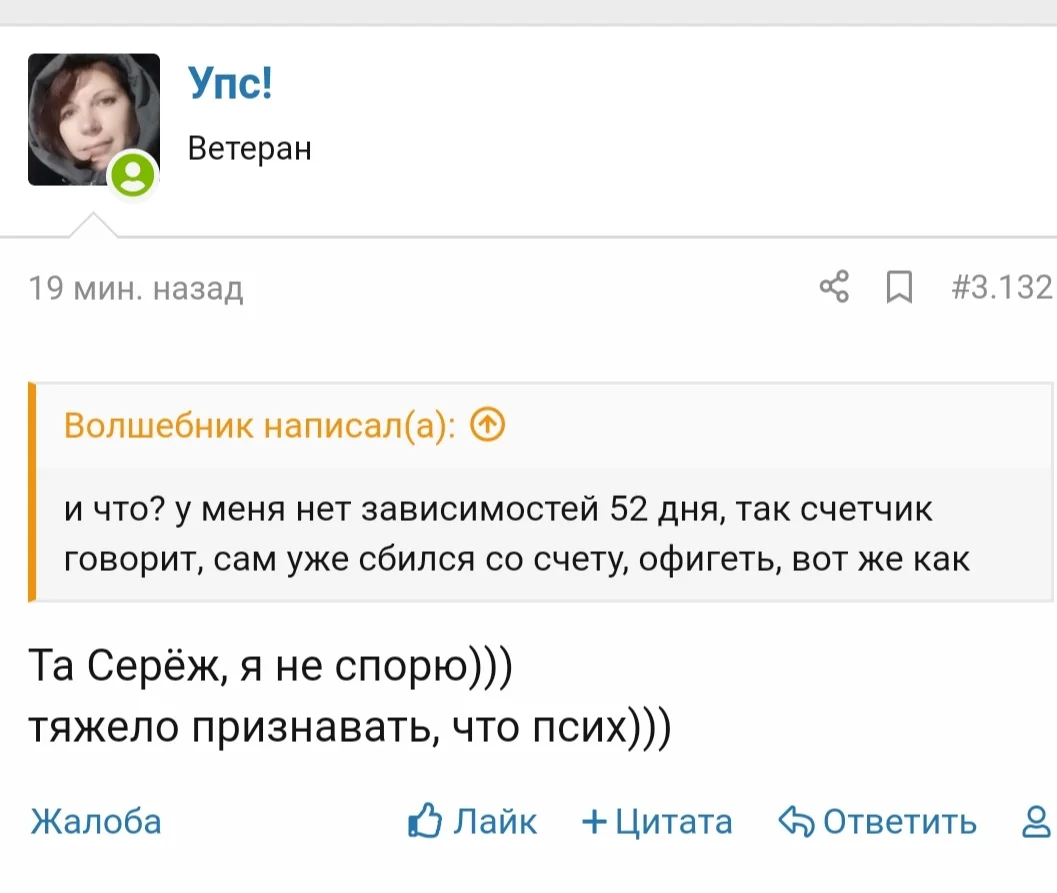Image resolution: width=1057 pixels, height=893 pixels.
Task: Bookmark this post using the bookmark icon
Action: [899, 288]
